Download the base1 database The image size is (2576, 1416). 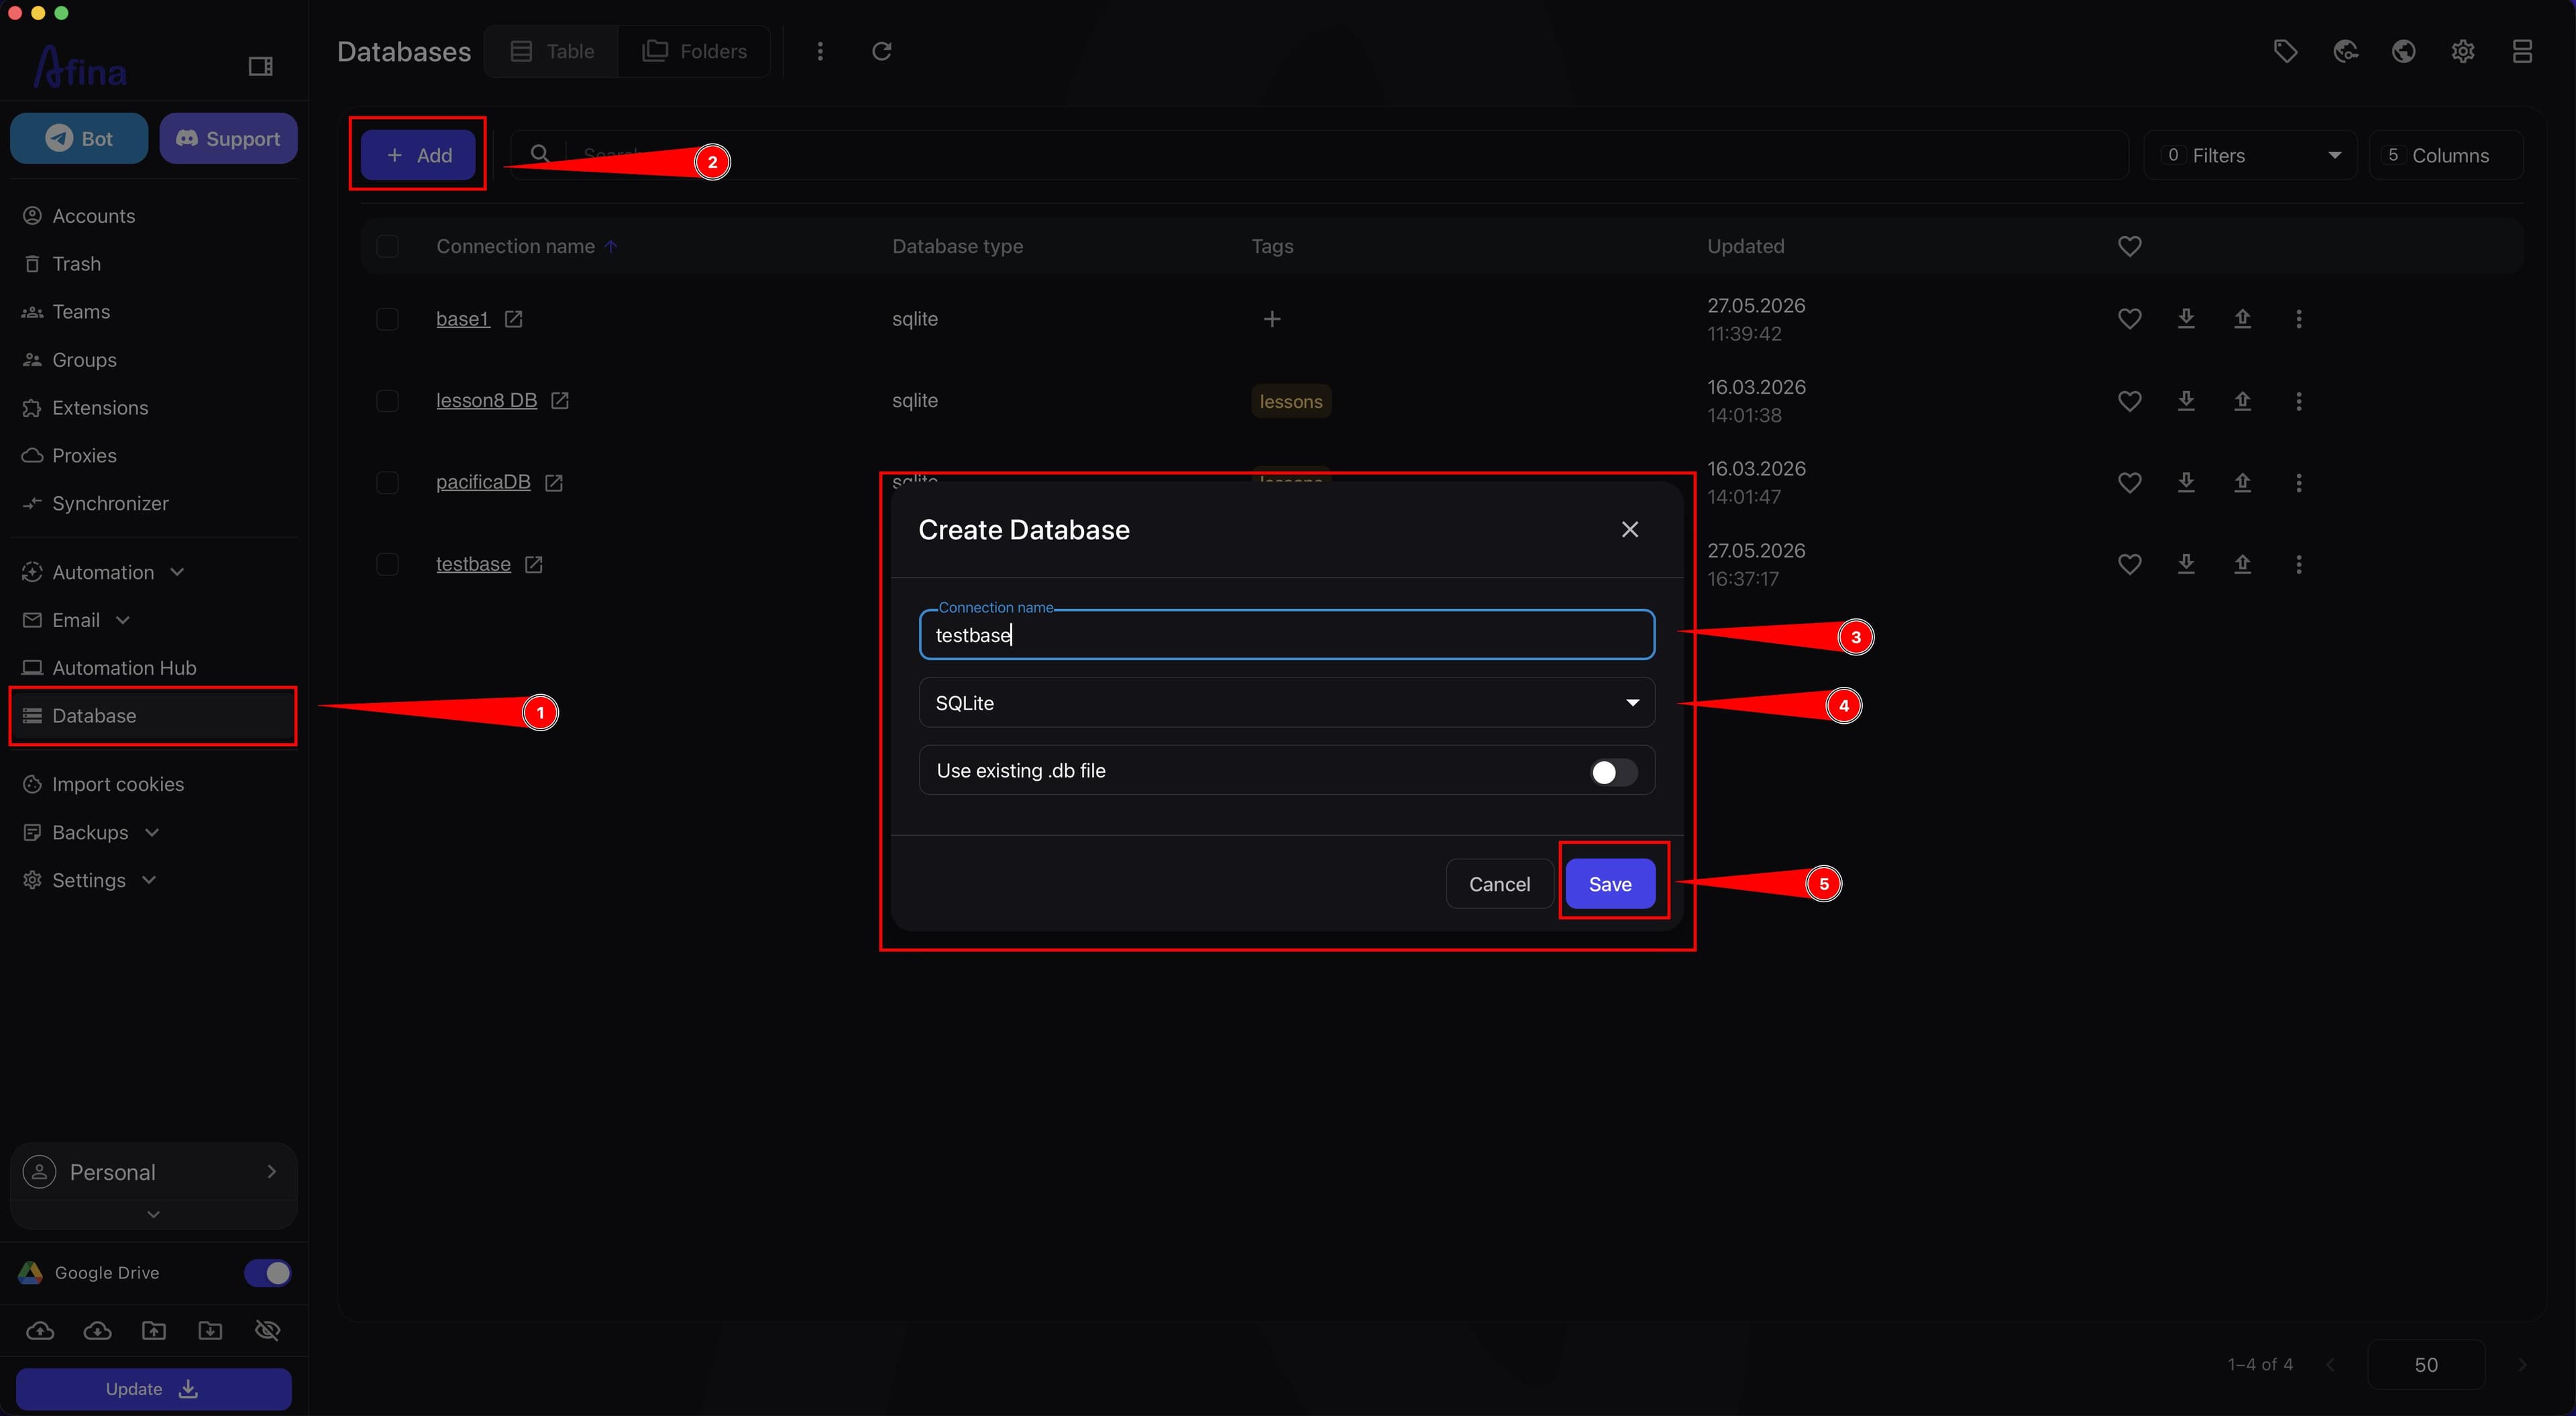tap(2186, 319)
